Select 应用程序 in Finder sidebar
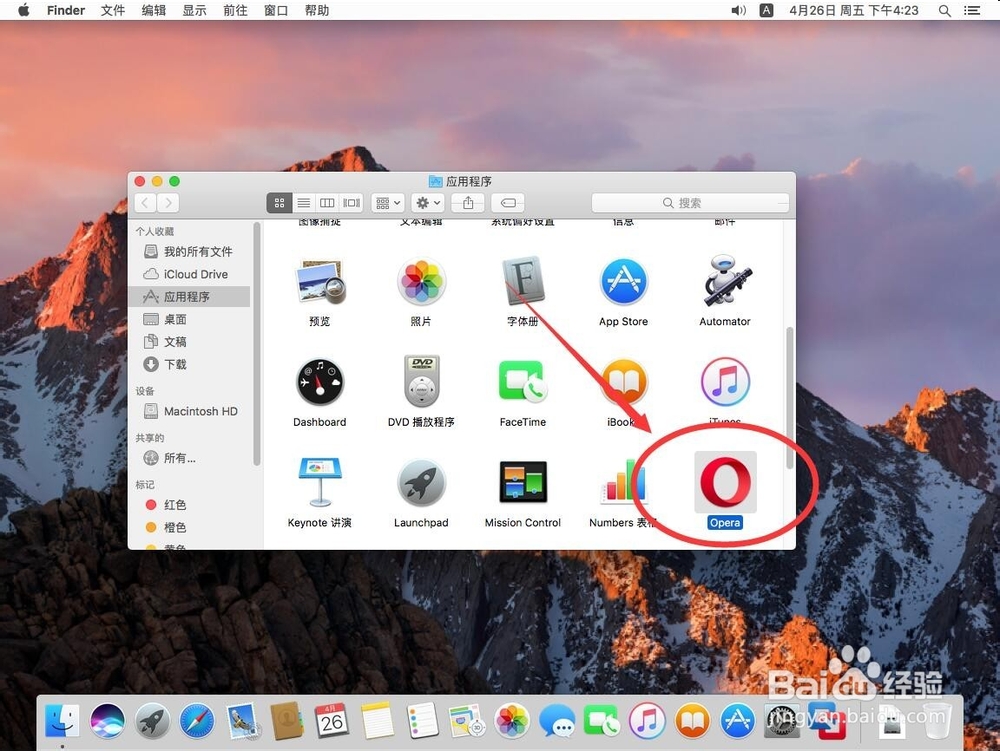The image size is (1000, 751). [x=189, y=296]
